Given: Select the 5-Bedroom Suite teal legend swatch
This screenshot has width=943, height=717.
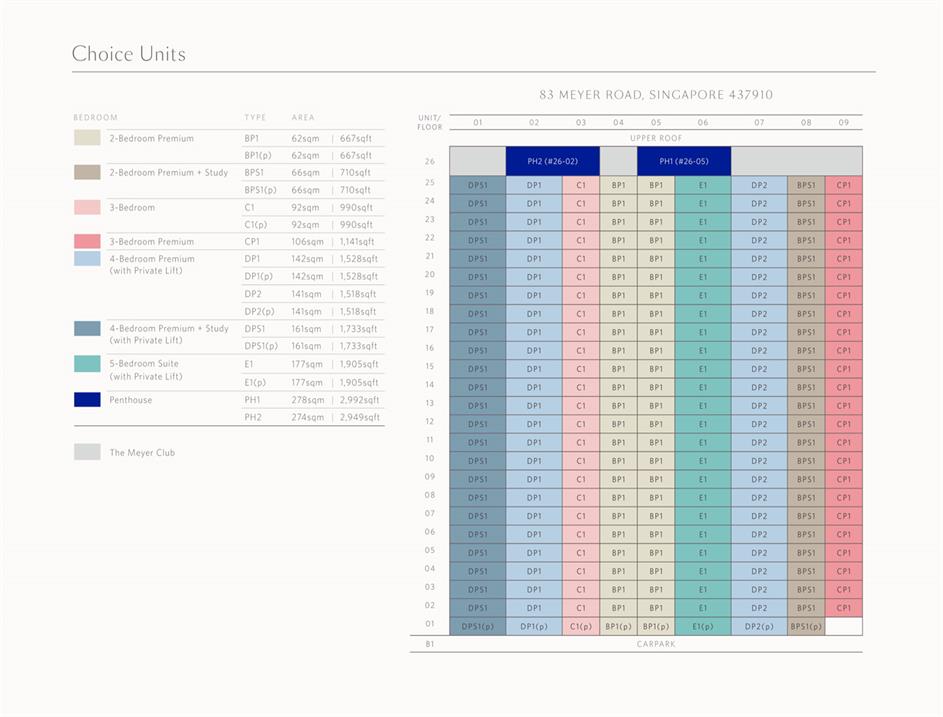Looking at the screenshot, I should [87, 364].
